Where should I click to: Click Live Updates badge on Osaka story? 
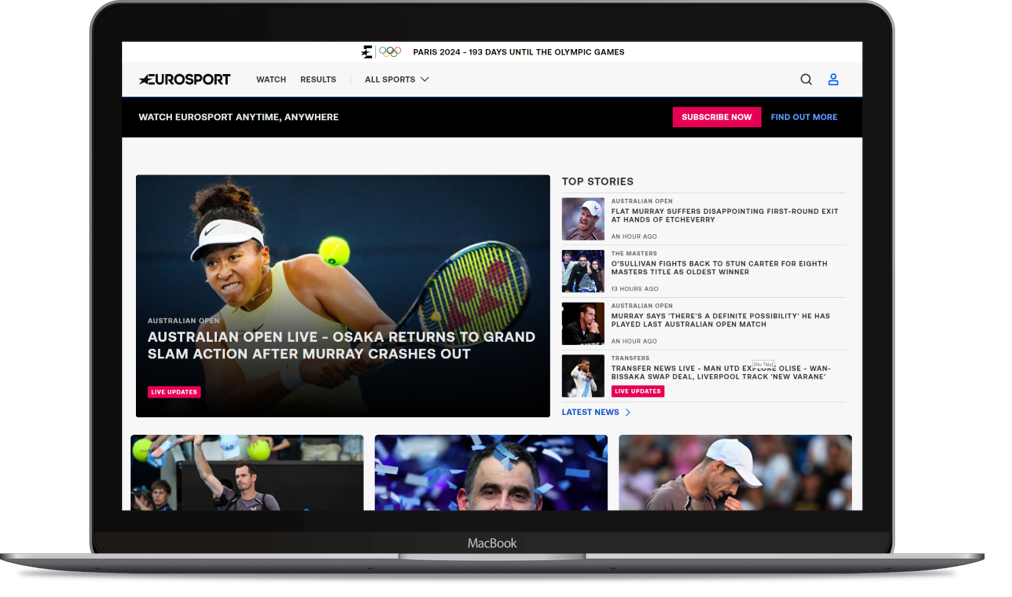point(174,392)
